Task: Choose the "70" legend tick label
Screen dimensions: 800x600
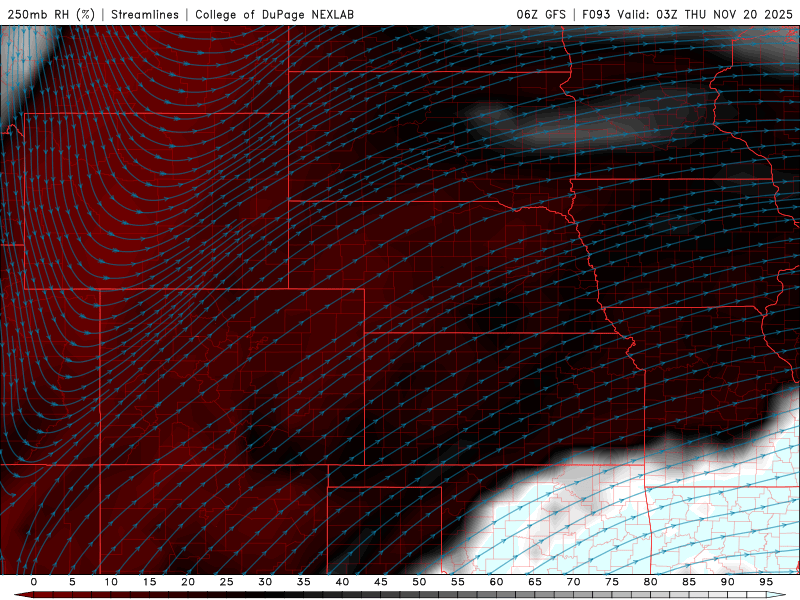Action: tap(573, 582)
